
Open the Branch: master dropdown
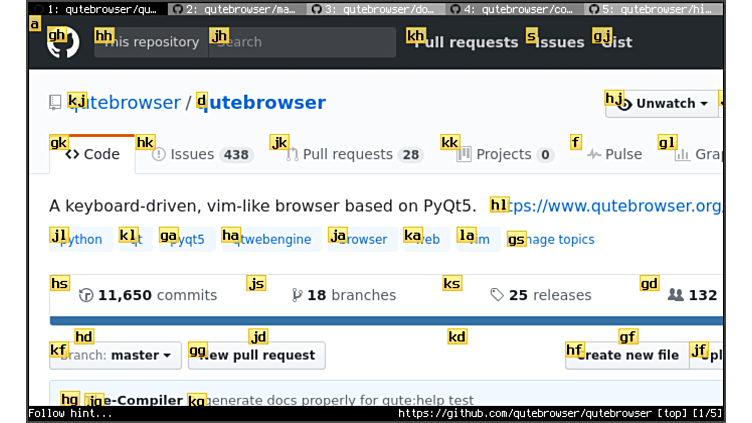116,355
